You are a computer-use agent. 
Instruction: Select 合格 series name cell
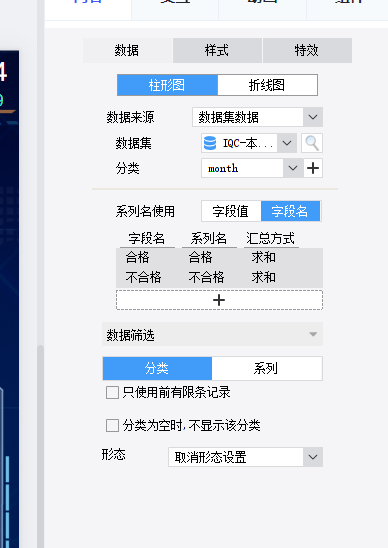(200, 258)
